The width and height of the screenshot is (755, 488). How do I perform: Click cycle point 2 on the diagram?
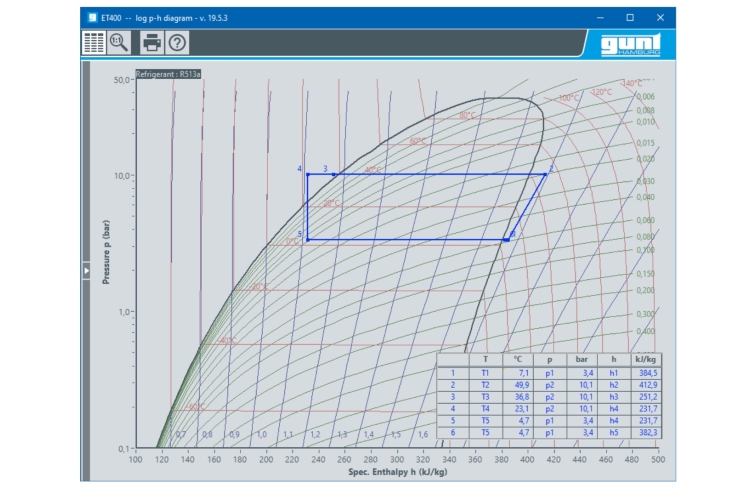pyautogui.click(x=546, y=174)
